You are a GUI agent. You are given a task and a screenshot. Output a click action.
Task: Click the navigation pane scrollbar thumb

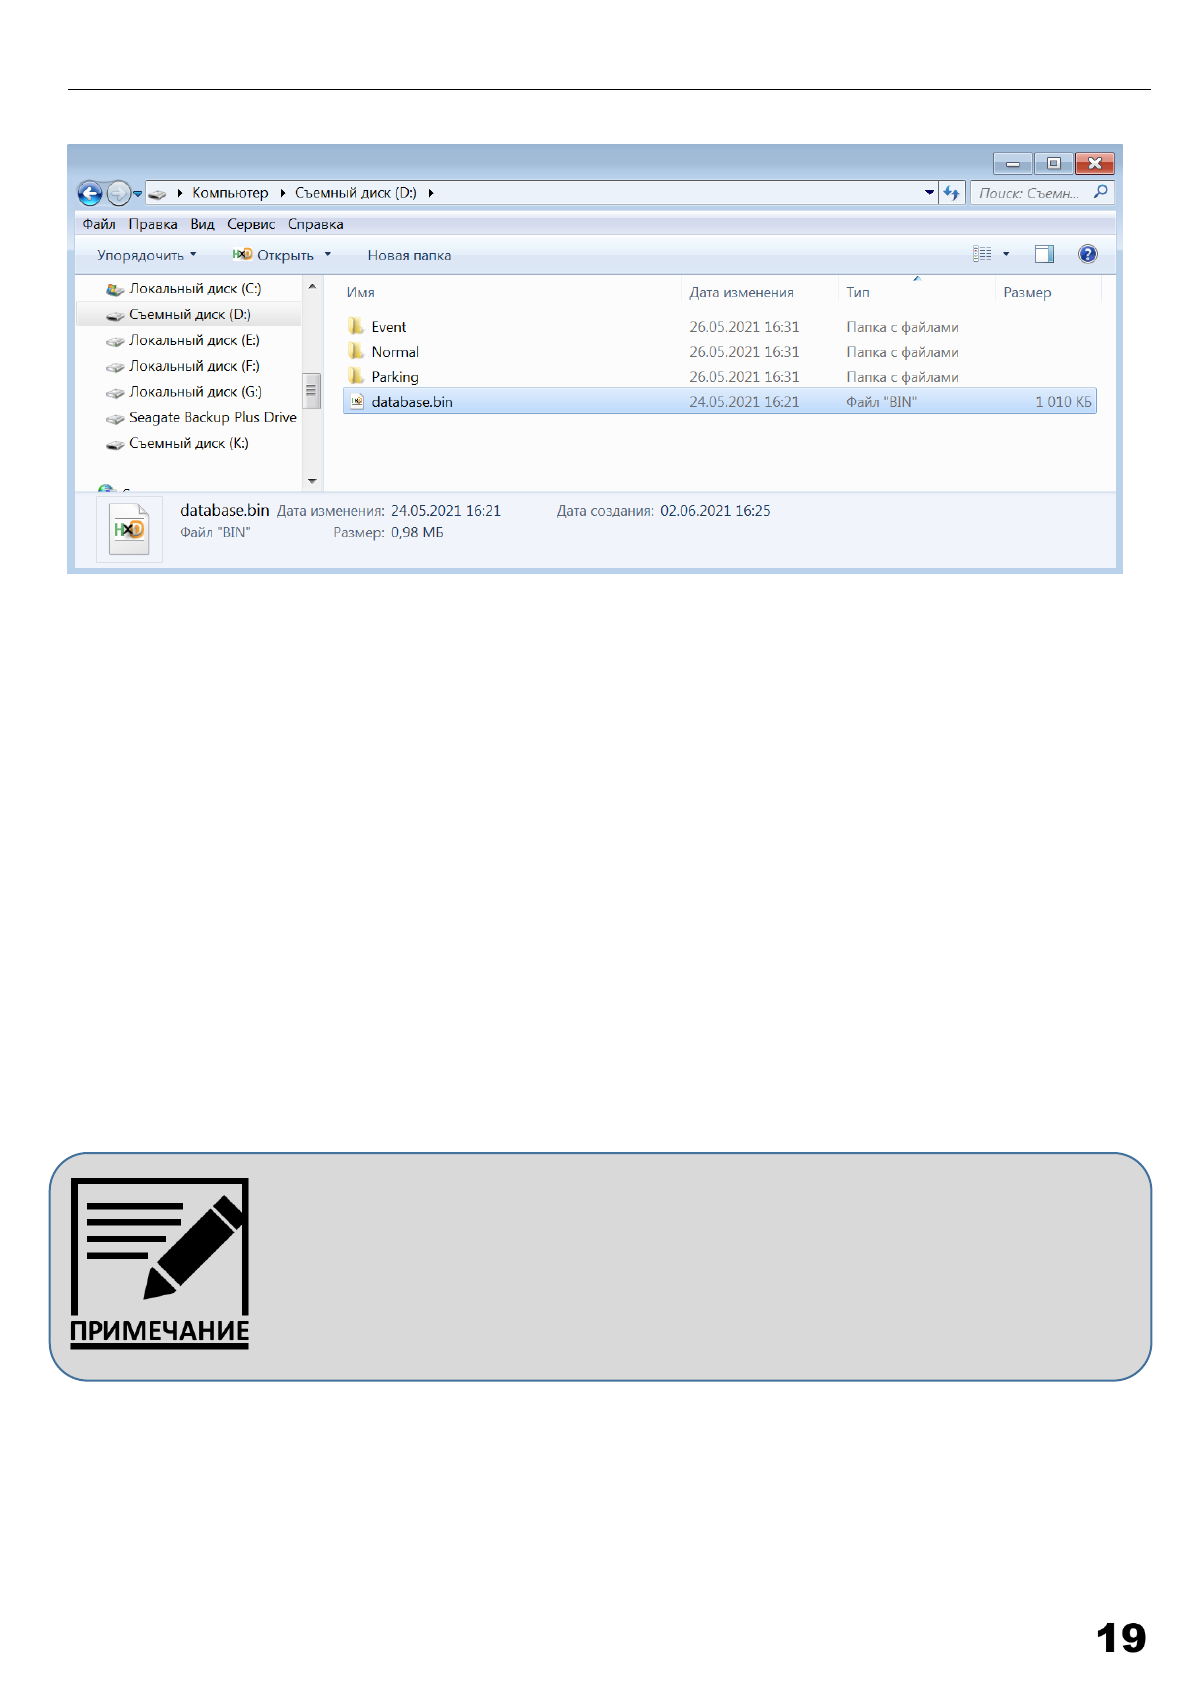pos(312,391)
